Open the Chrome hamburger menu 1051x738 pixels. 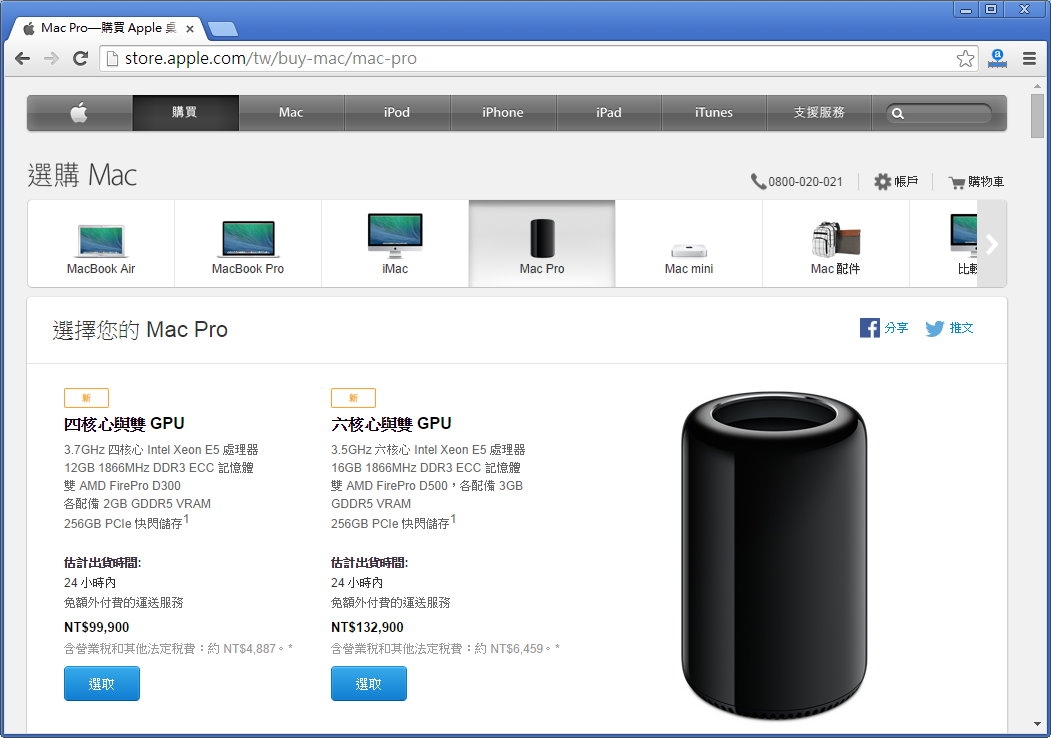coord(1030,58)
